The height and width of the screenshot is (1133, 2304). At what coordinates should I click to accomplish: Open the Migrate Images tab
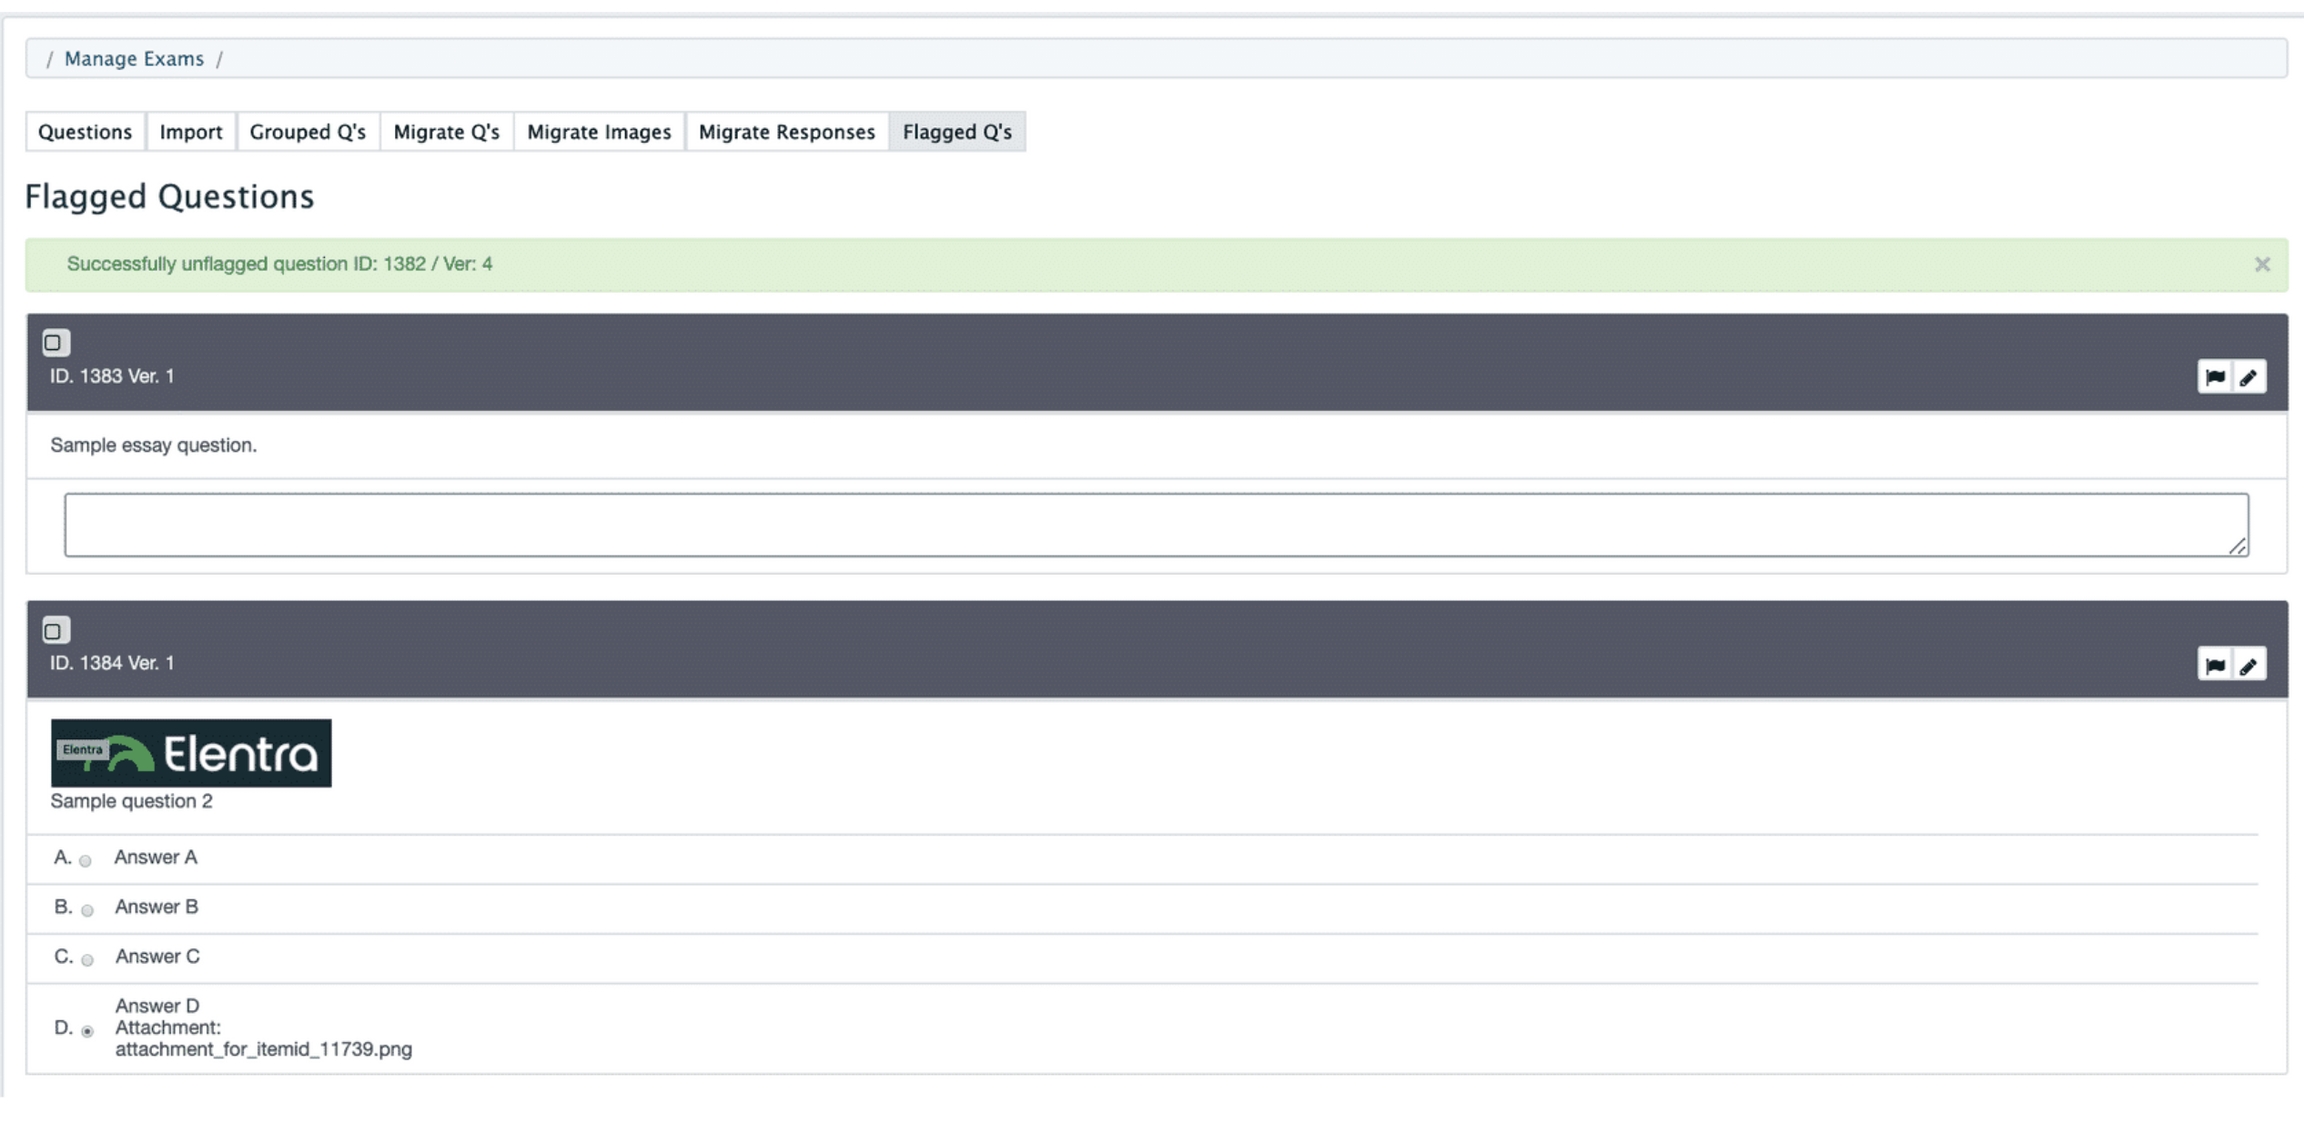point(599,132)
